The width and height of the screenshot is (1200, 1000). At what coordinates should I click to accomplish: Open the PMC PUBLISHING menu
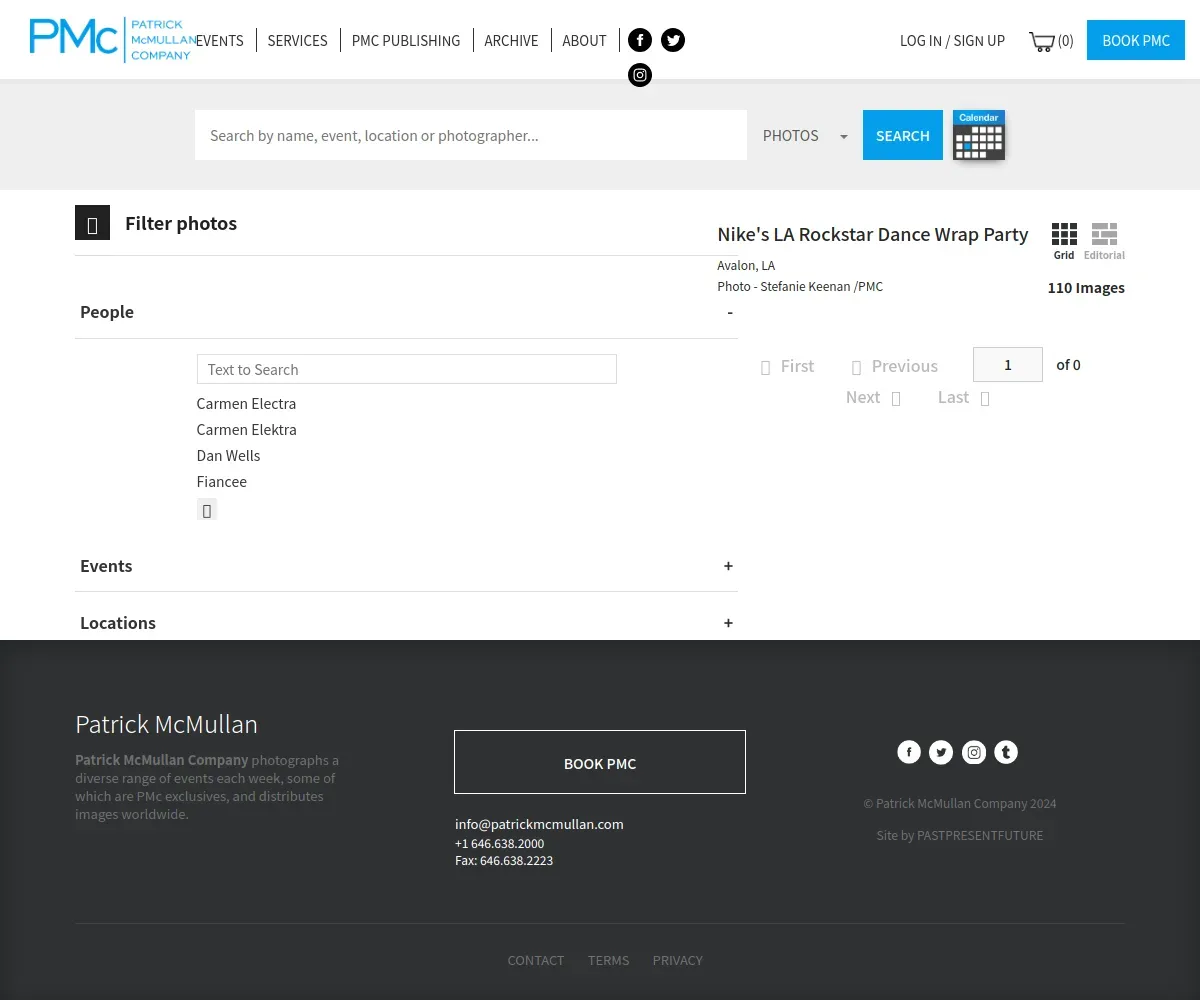pos(406,41)
